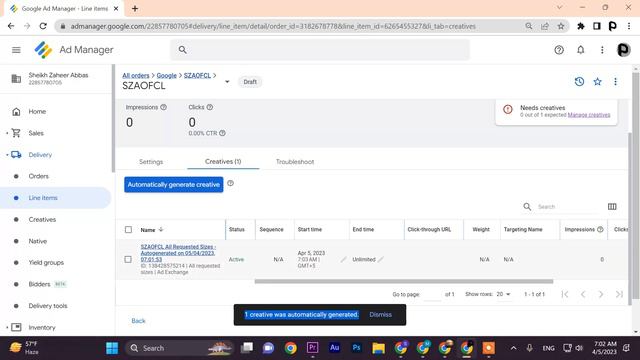Click the table horizontal scrollbar
640x360 pixels.
tap(404, 281)
